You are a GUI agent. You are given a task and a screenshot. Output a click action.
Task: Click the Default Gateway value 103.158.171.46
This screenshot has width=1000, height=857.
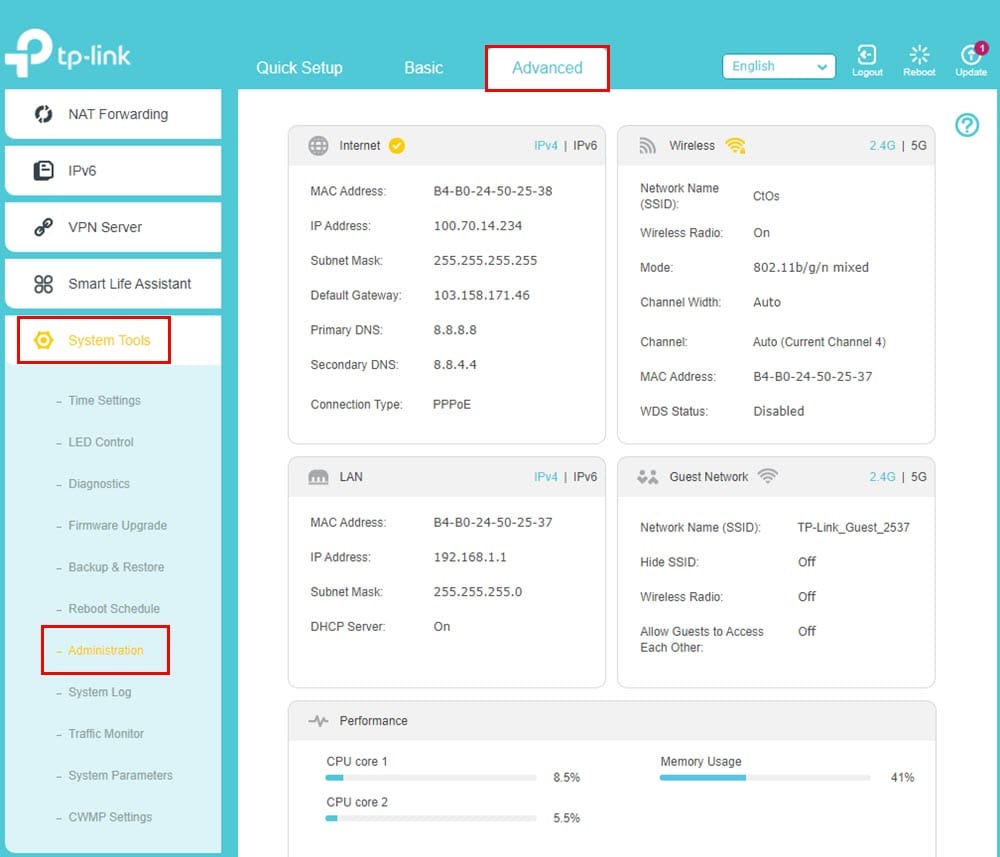click(482, 295)
